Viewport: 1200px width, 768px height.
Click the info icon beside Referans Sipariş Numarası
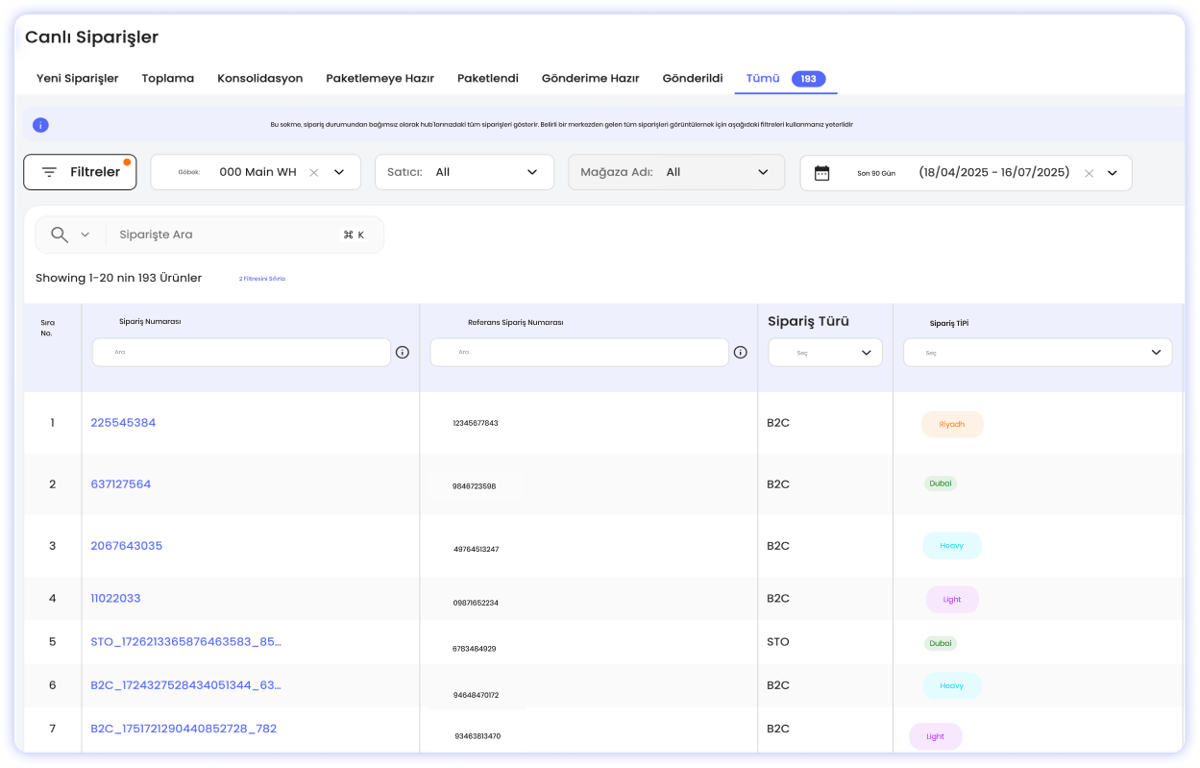tap(741, 352)
